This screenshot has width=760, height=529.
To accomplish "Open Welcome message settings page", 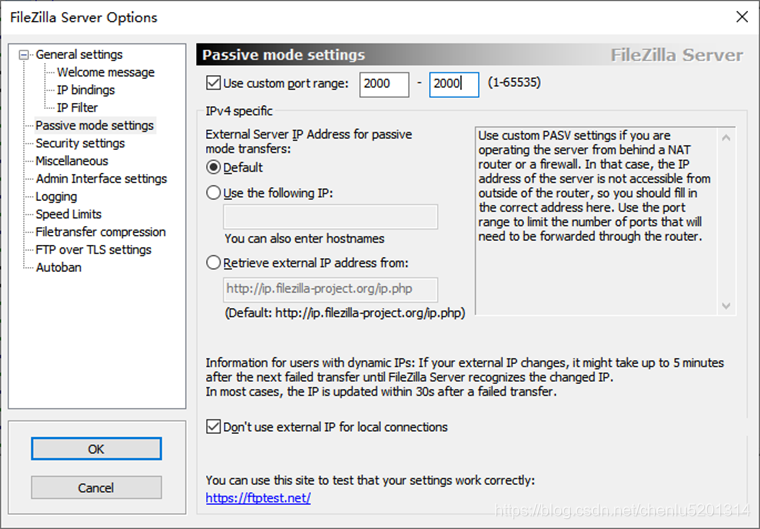I will click(x=105, y=72).
